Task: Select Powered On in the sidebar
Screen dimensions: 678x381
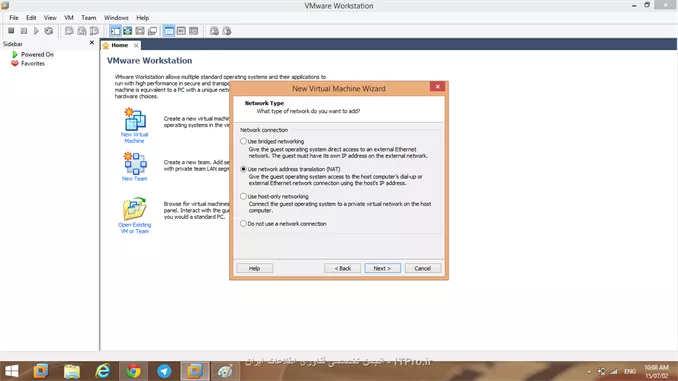Action: 37,54
